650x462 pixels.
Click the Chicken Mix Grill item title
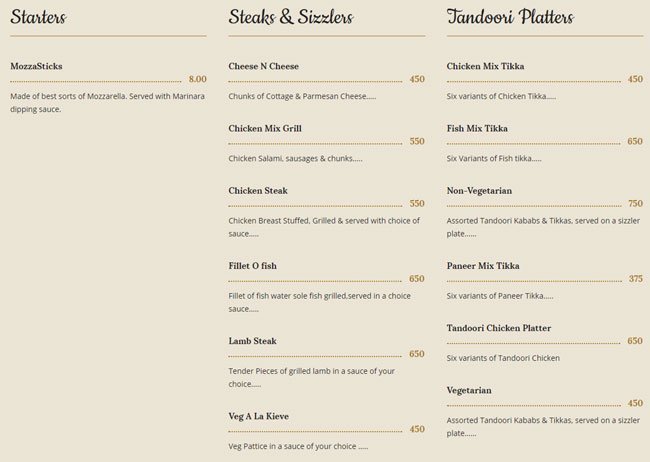(265, 128)
